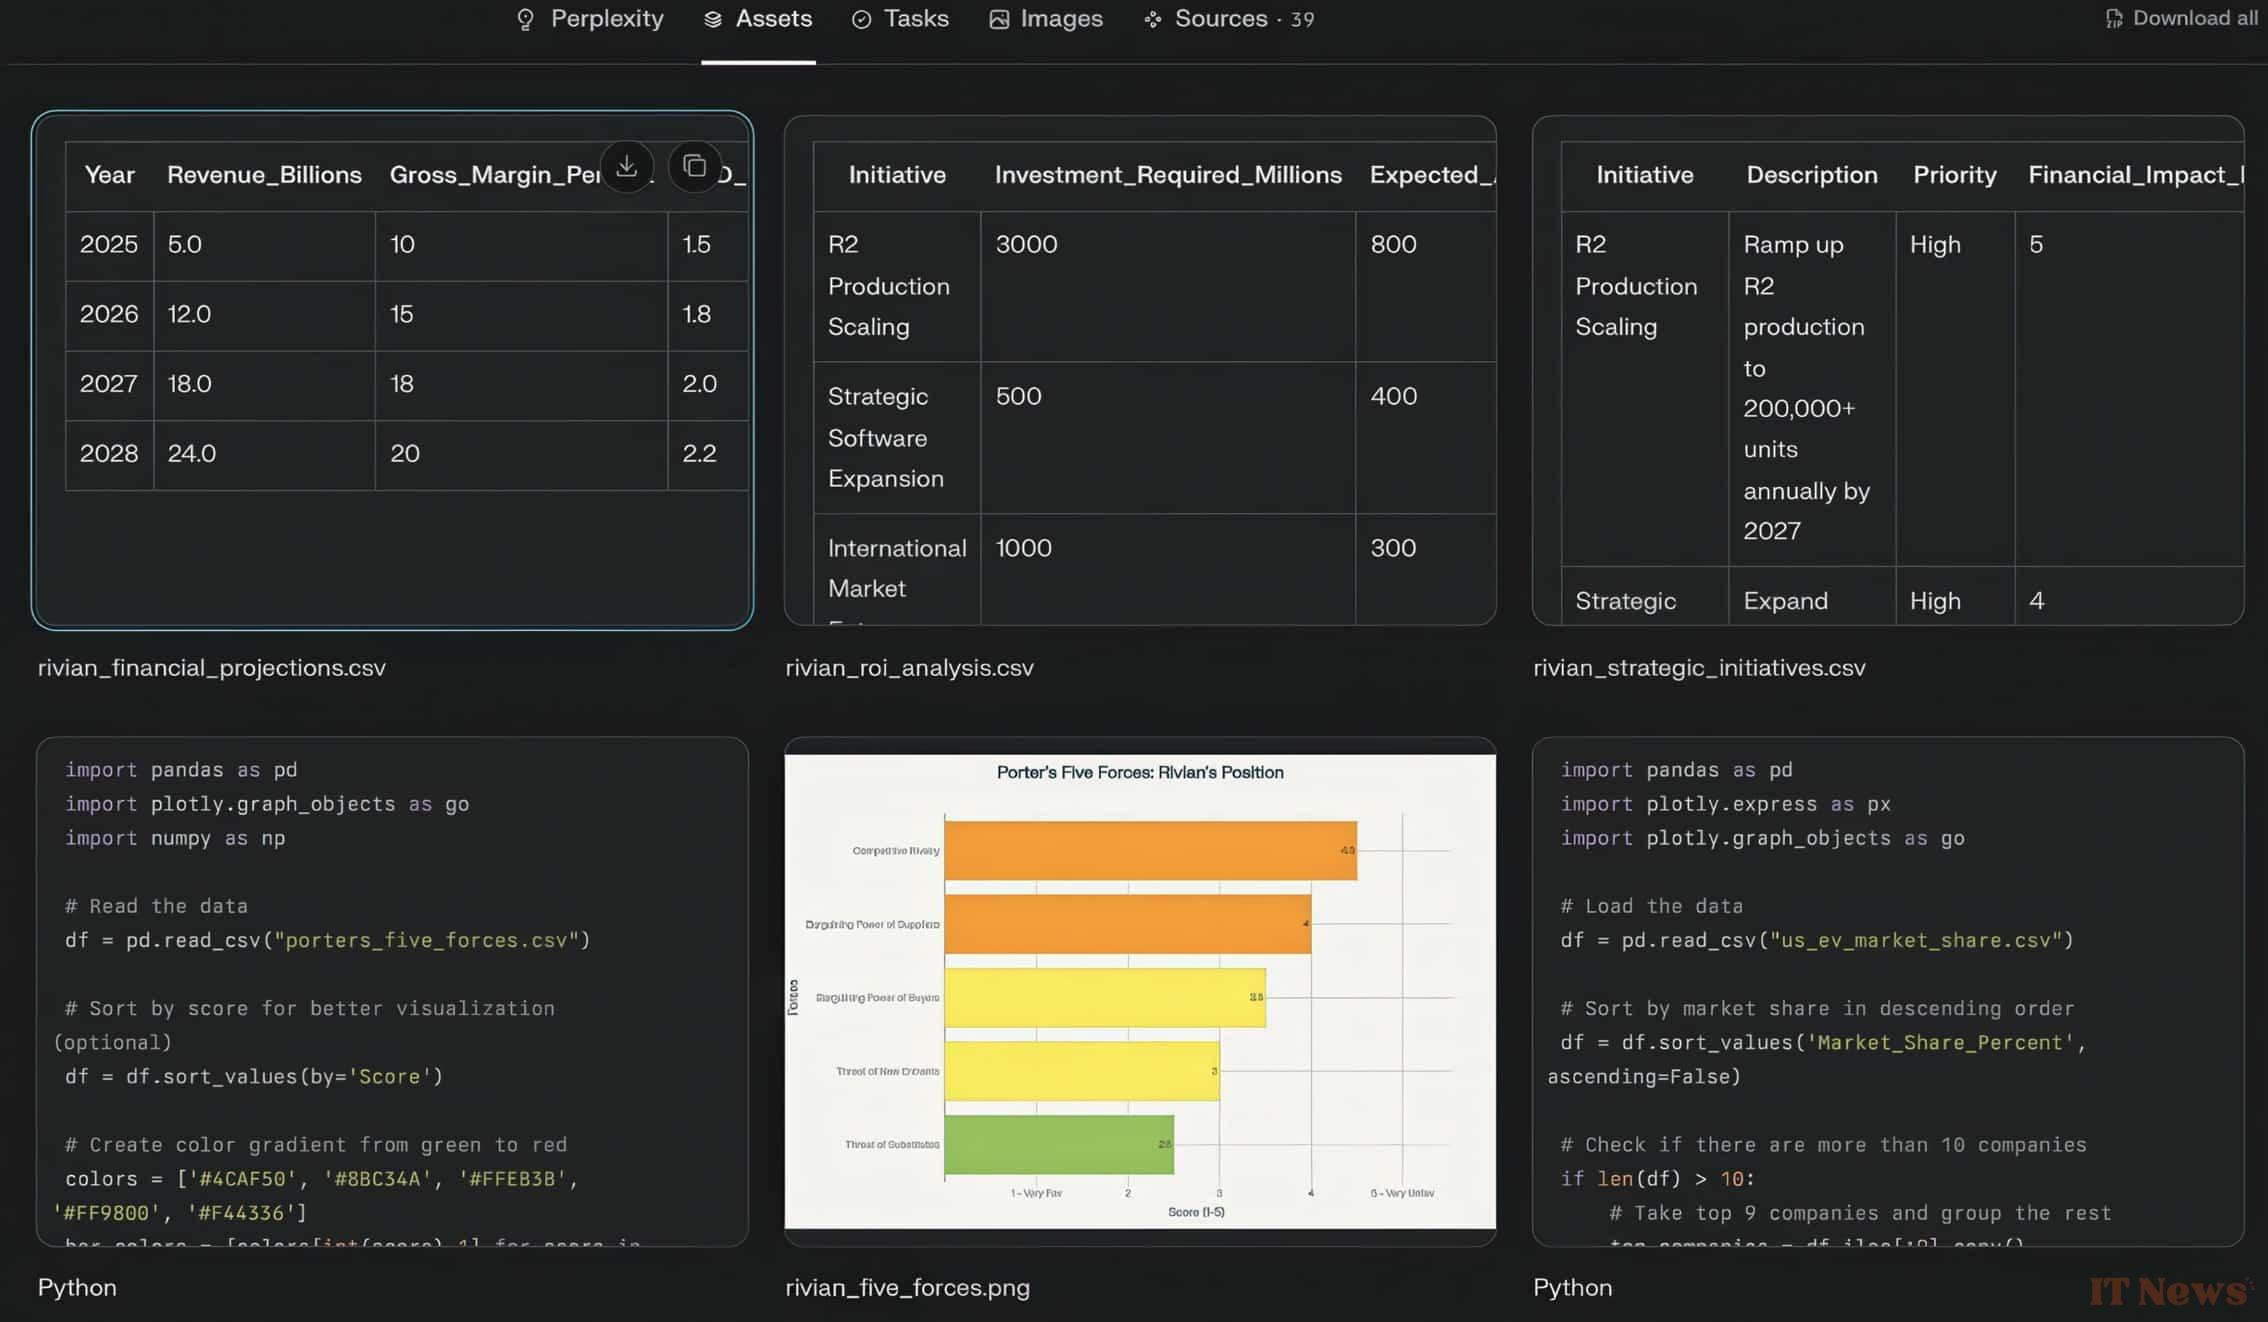This screenshot has width=2268, height=1322.
Task: Click the Tasks checkmark circle icon
Action: (861, 20)
